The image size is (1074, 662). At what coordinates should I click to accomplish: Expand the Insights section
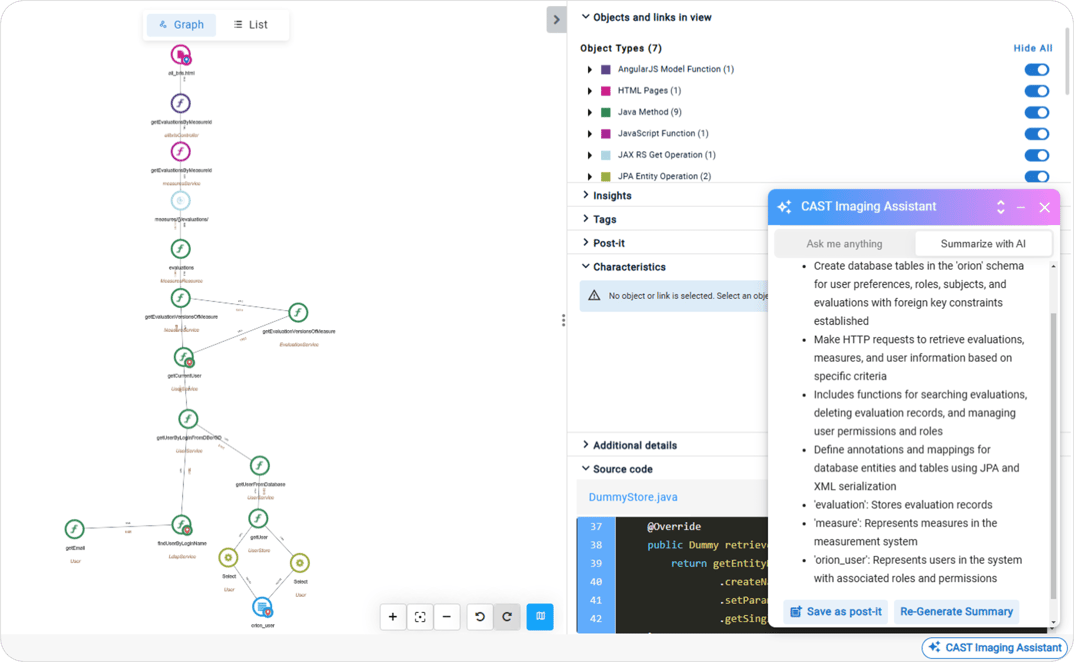[612, 196]
